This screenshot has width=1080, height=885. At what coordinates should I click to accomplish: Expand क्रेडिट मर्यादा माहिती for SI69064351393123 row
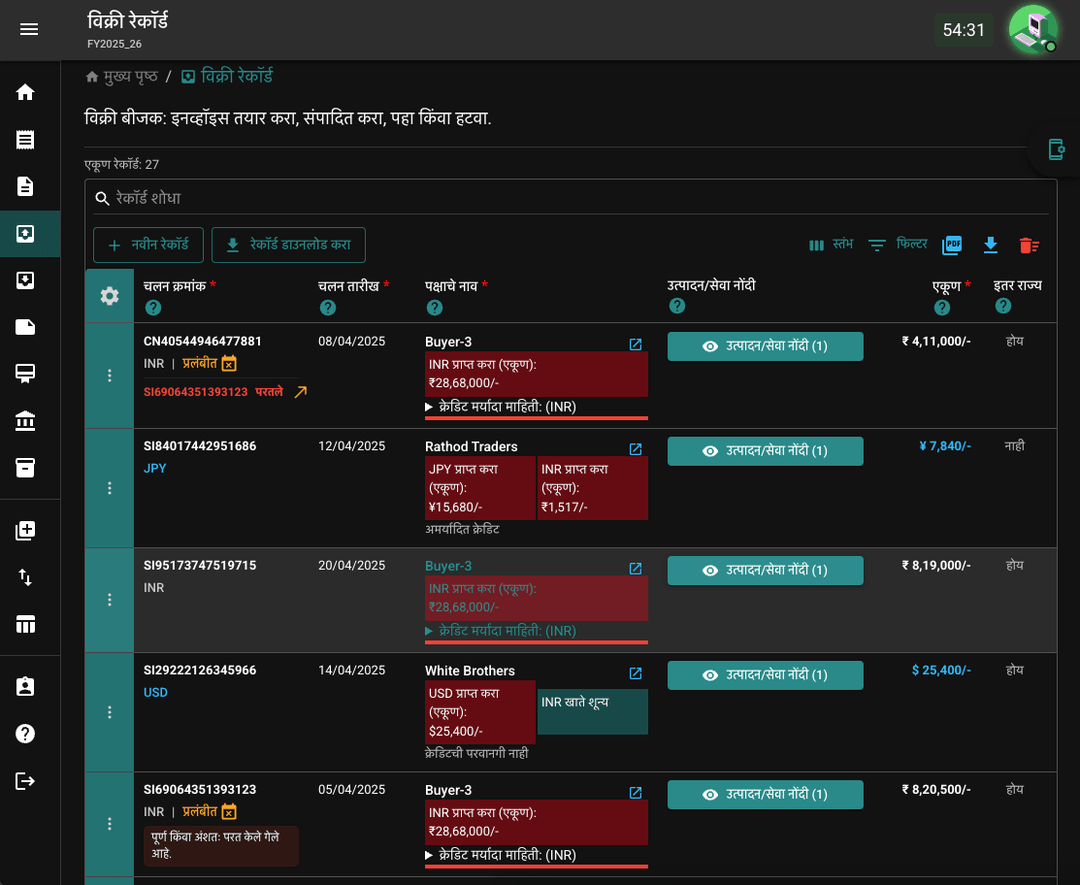click(x=501, y=855)
